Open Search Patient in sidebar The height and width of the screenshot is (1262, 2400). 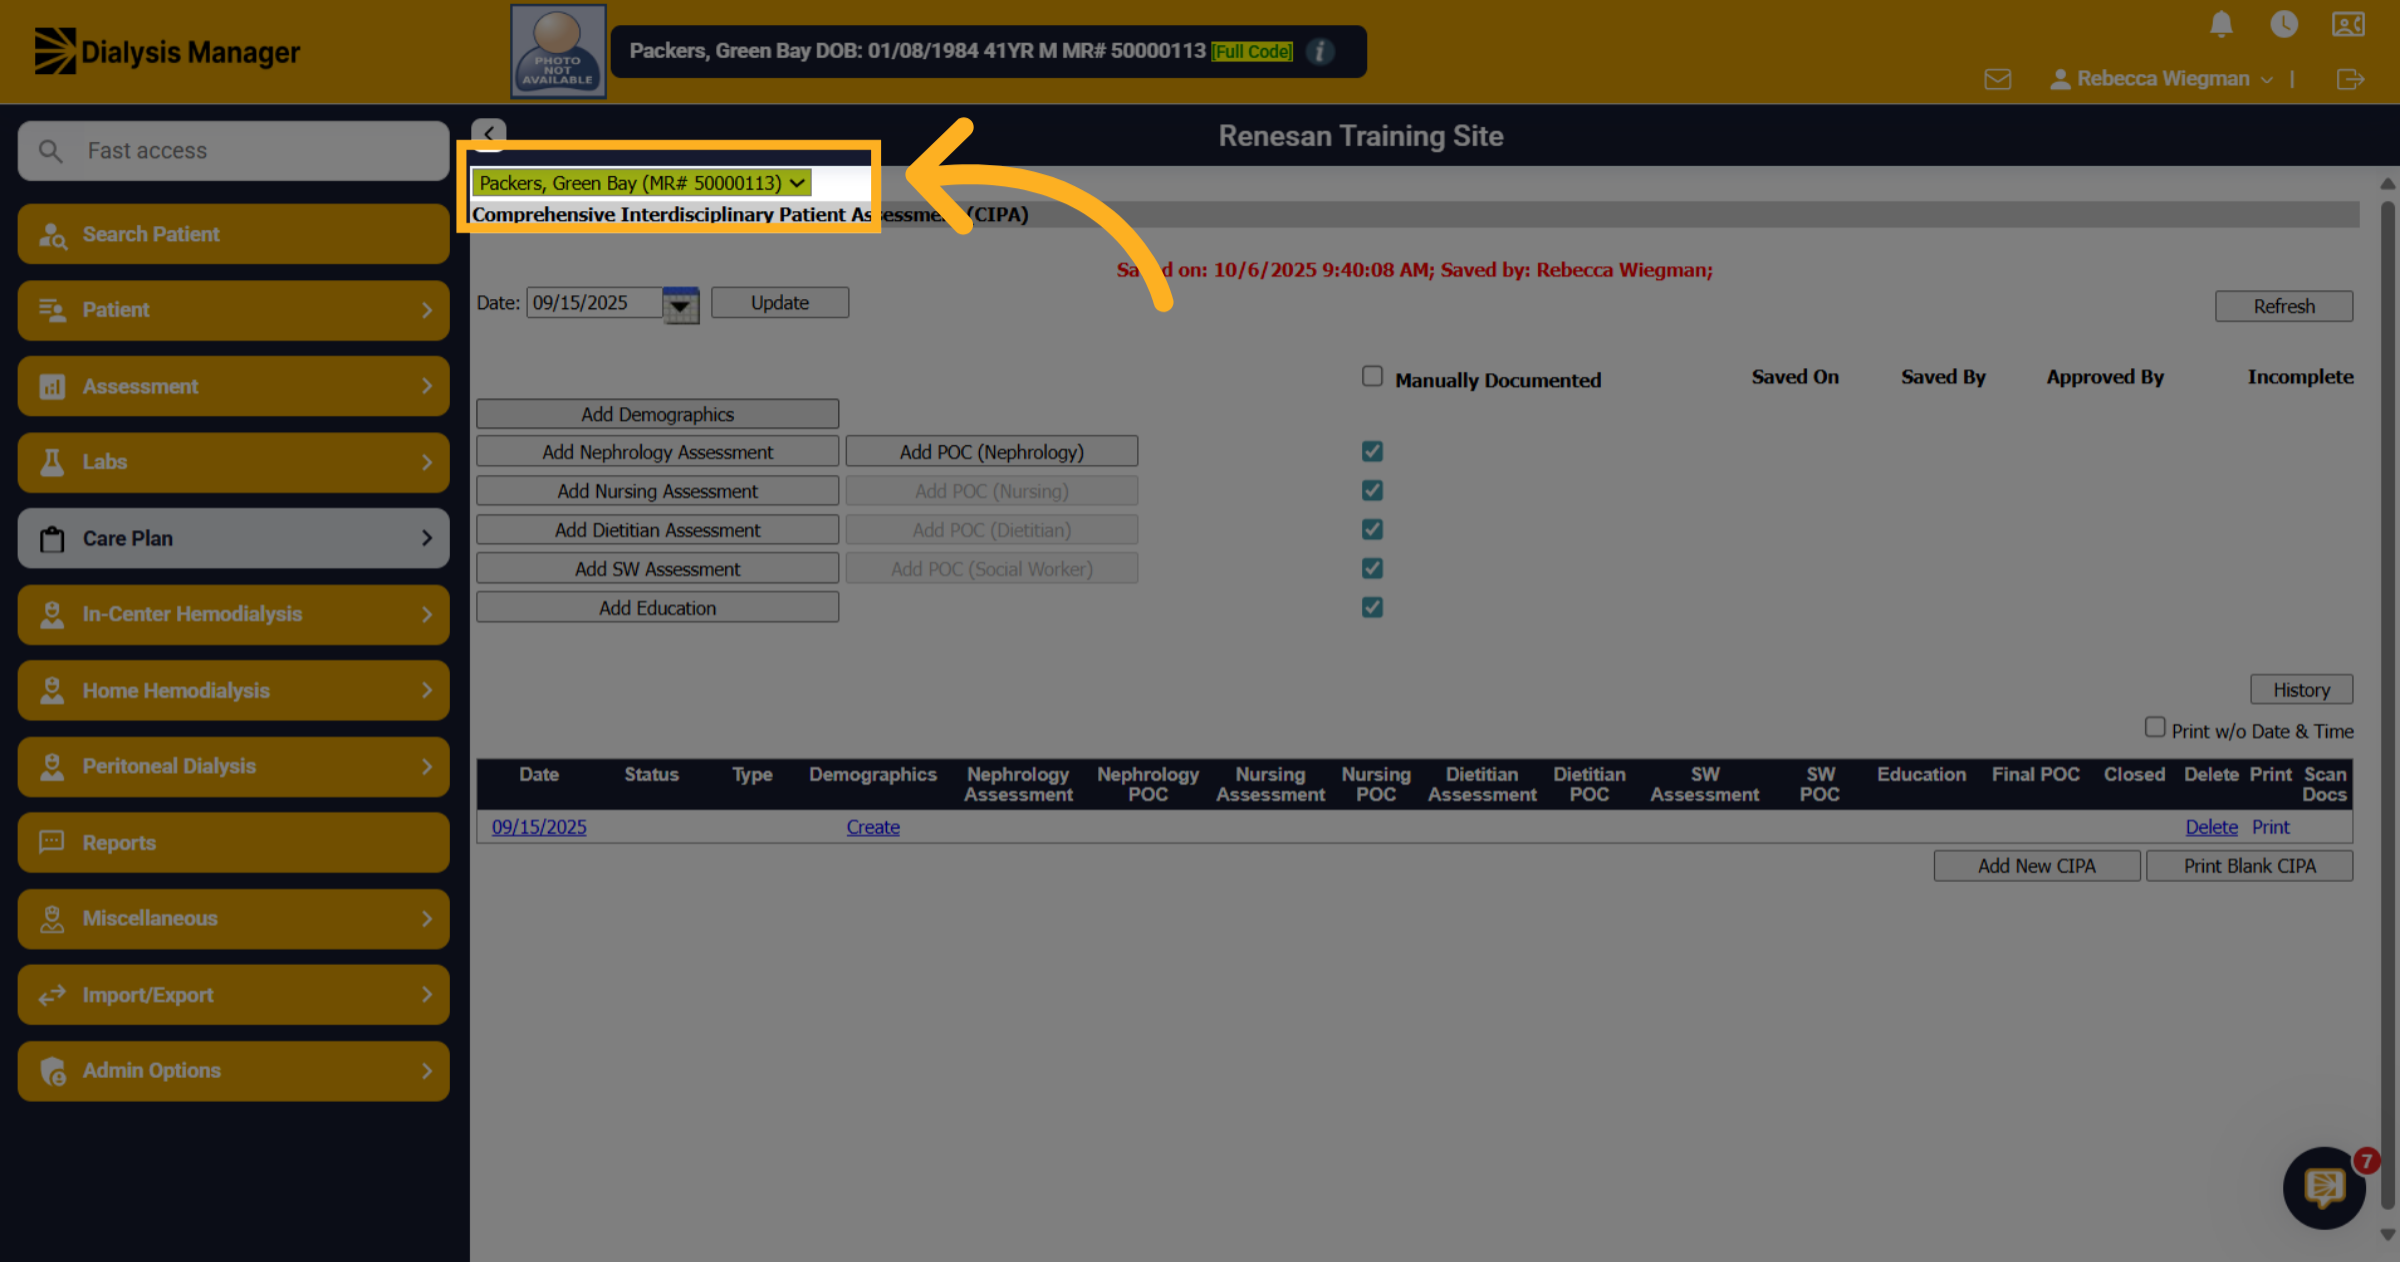[233, 234]
